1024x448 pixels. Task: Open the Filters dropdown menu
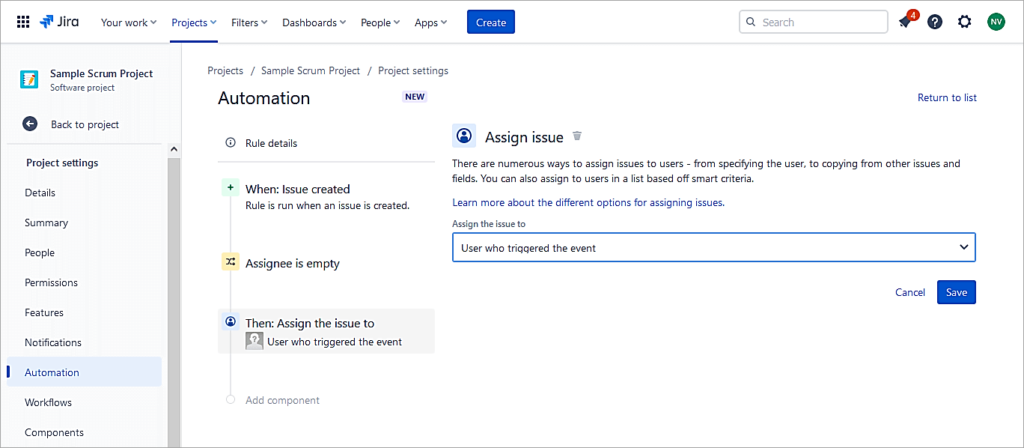tap(249, 22)
